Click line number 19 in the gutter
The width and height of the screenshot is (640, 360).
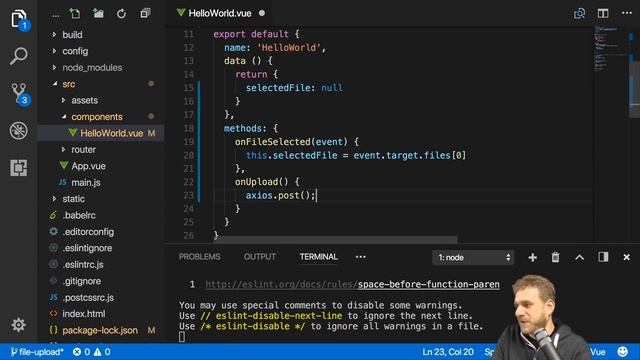coord(188,142)
